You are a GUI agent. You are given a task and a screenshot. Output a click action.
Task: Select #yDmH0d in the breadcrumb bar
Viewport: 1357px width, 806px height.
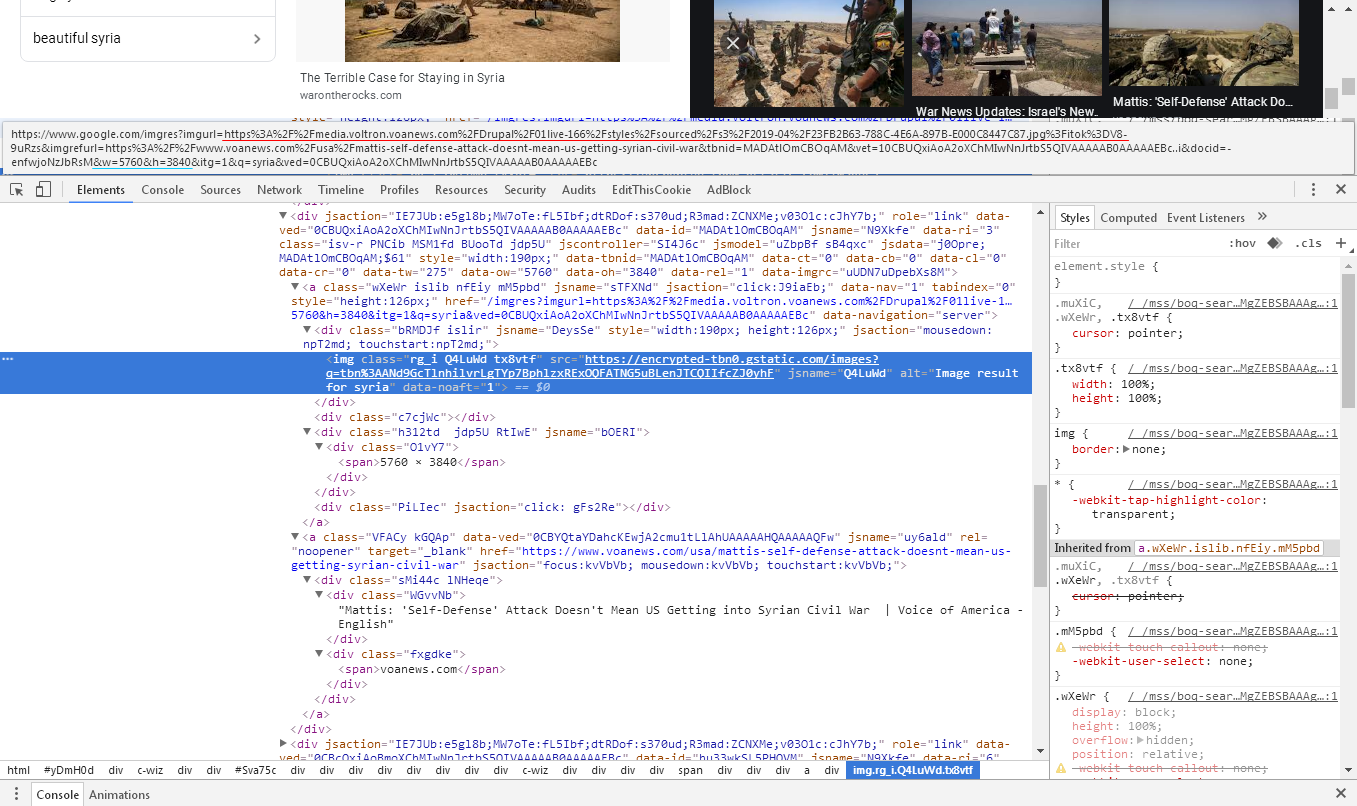click(68, 770)
